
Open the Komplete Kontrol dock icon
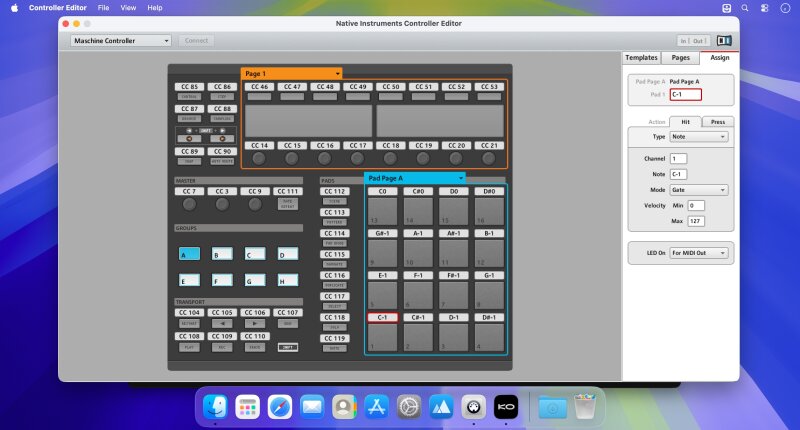pyautogui.click(x=506, y=407)
